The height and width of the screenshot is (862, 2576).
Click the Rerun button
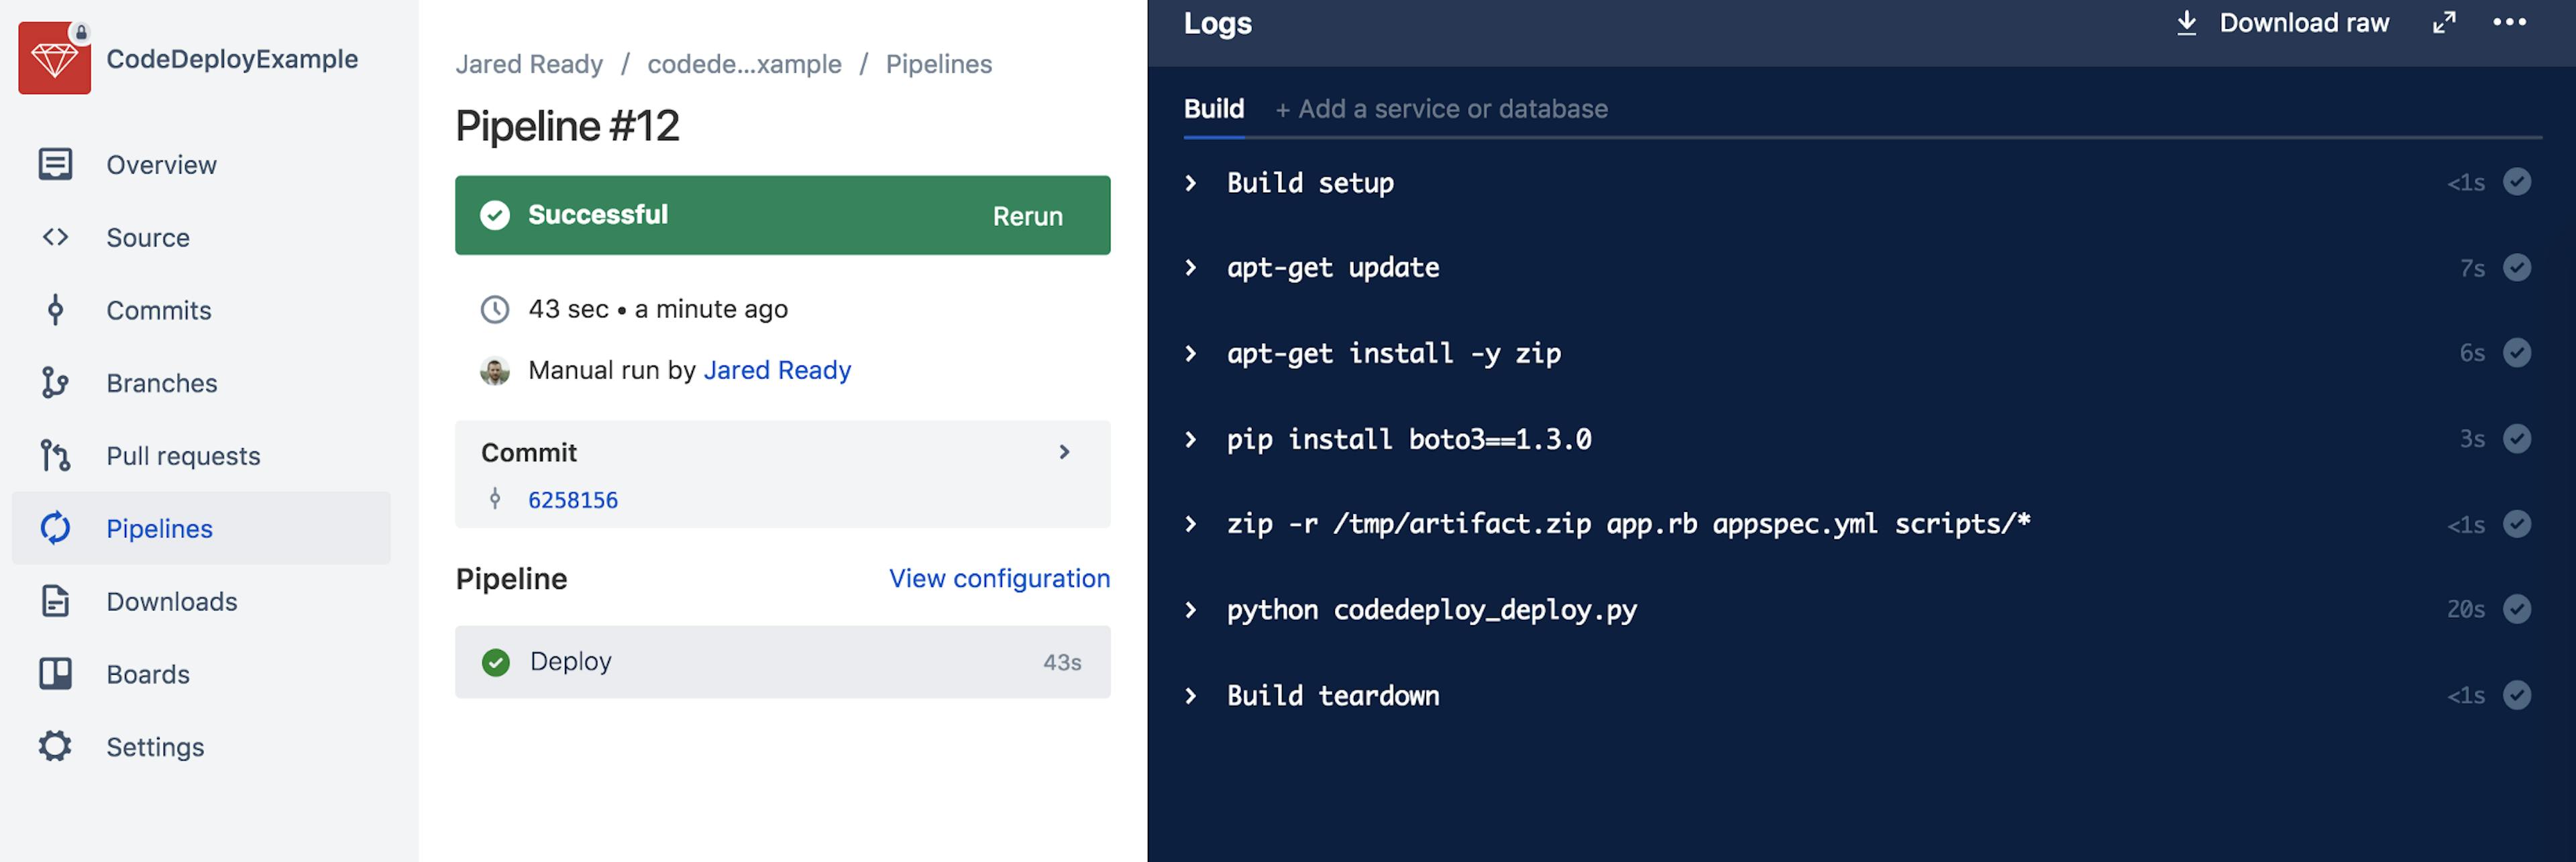tap(1027, 216)
